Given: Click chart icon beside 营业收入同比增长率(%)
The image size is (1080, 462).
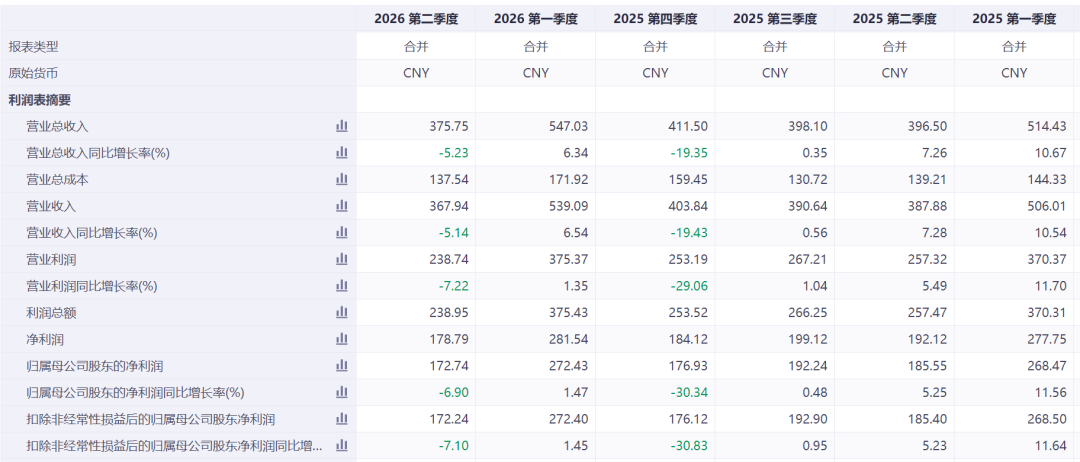Looking at the screenshot, I should coord(341,233).
